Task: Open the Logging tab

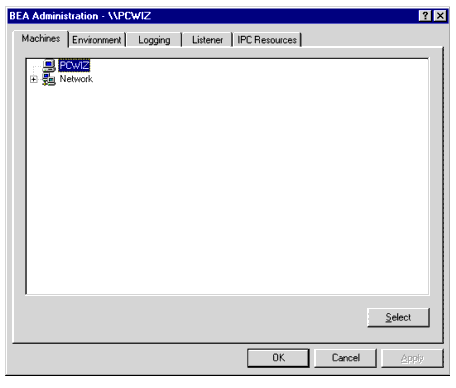Action: click(154, 40)
